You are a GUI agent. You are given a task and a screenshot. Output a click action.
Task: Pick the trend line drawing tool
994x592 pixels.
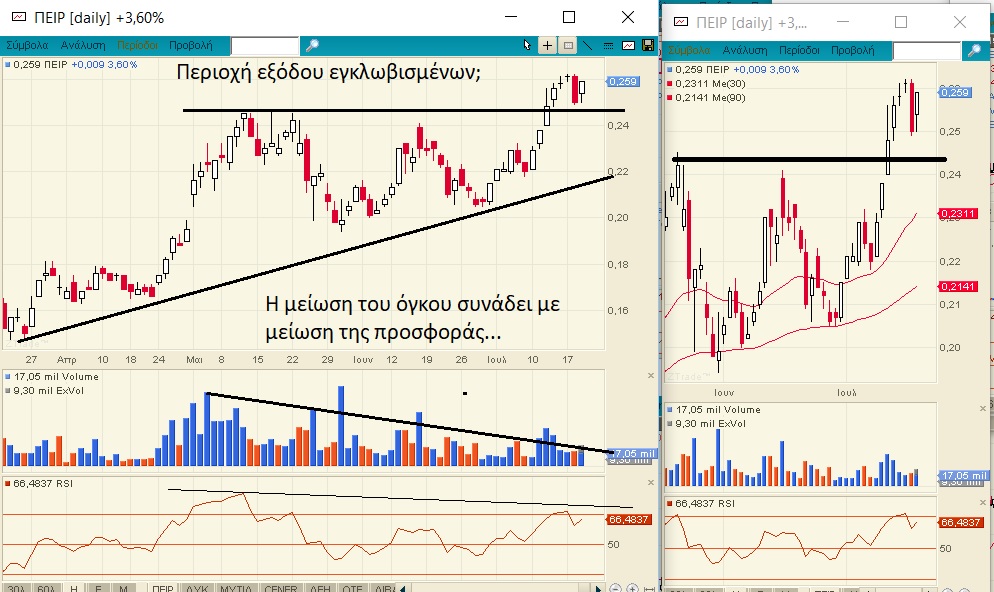[x=589, y=45]
